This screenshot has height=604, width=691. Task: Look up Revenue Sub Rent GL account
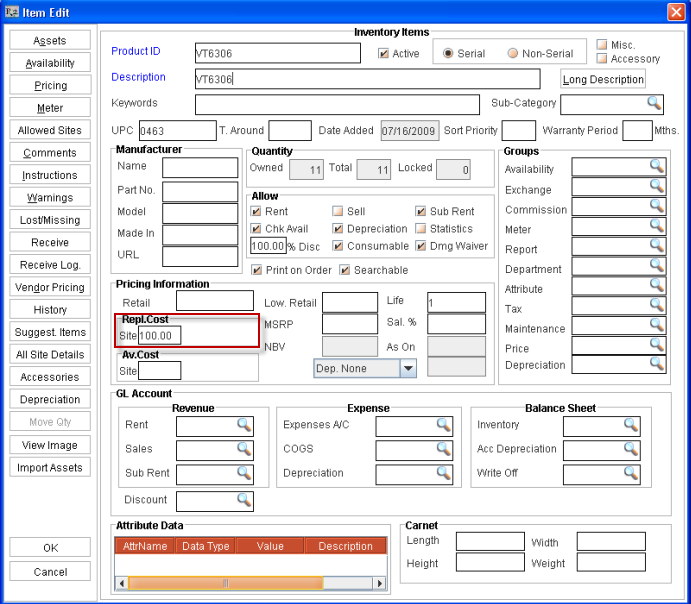[244, 474]
